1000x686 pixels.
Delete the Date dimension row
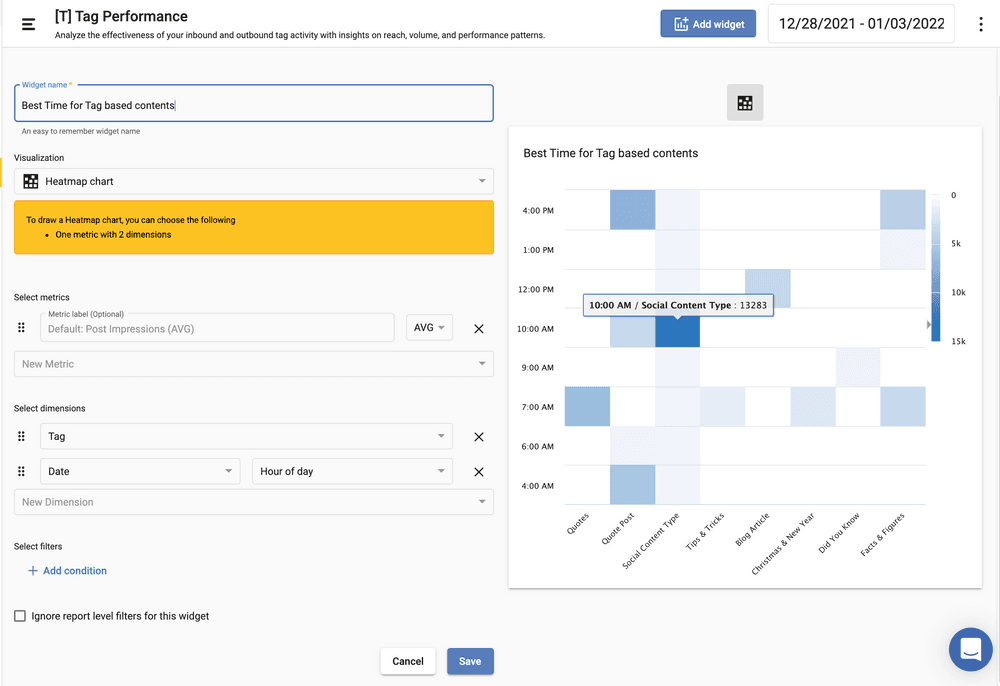478,472
